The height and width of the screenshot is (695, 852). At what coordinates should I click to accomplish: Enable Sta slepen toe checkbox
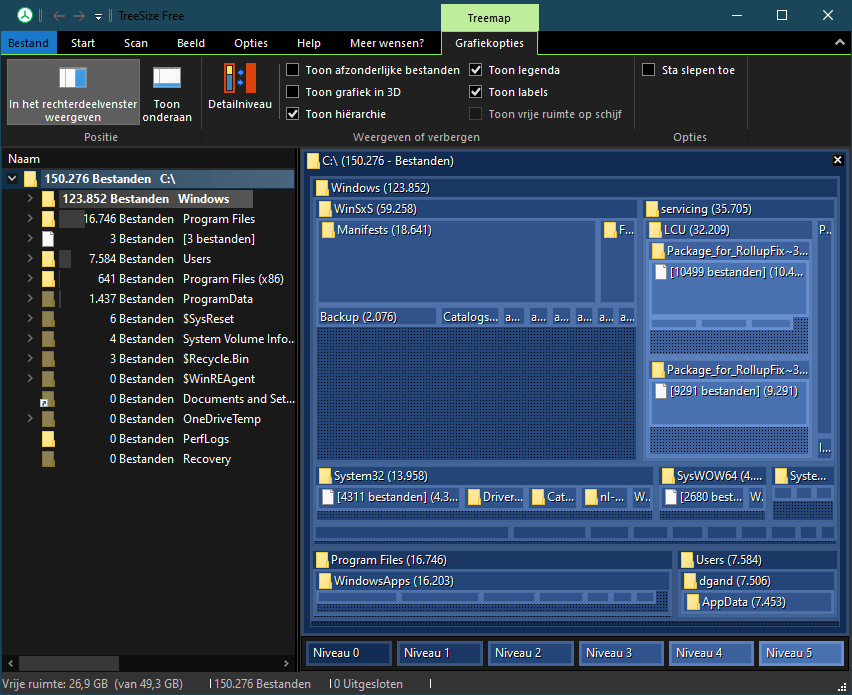point(648,70)
